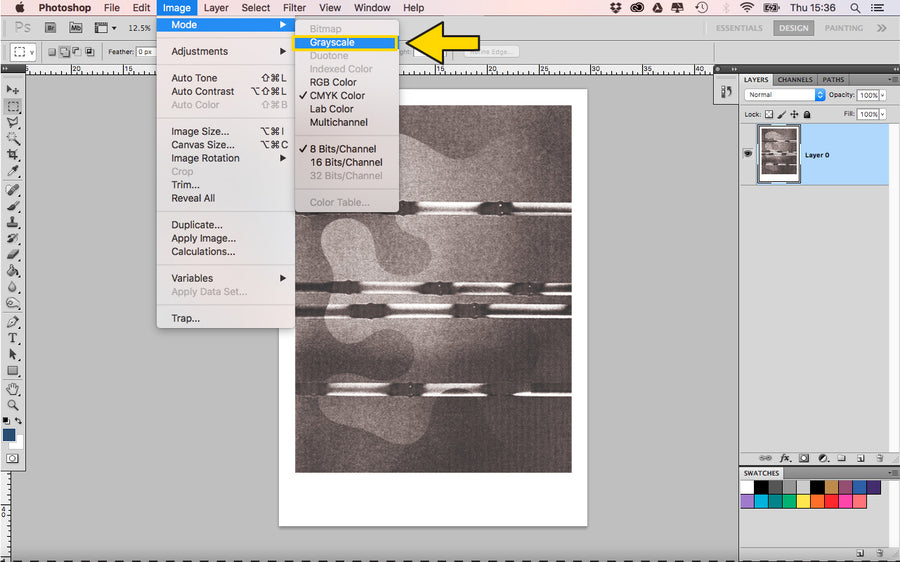
Task: Delete layer using the Layers panel trash icon
Action: pos(878,457)
